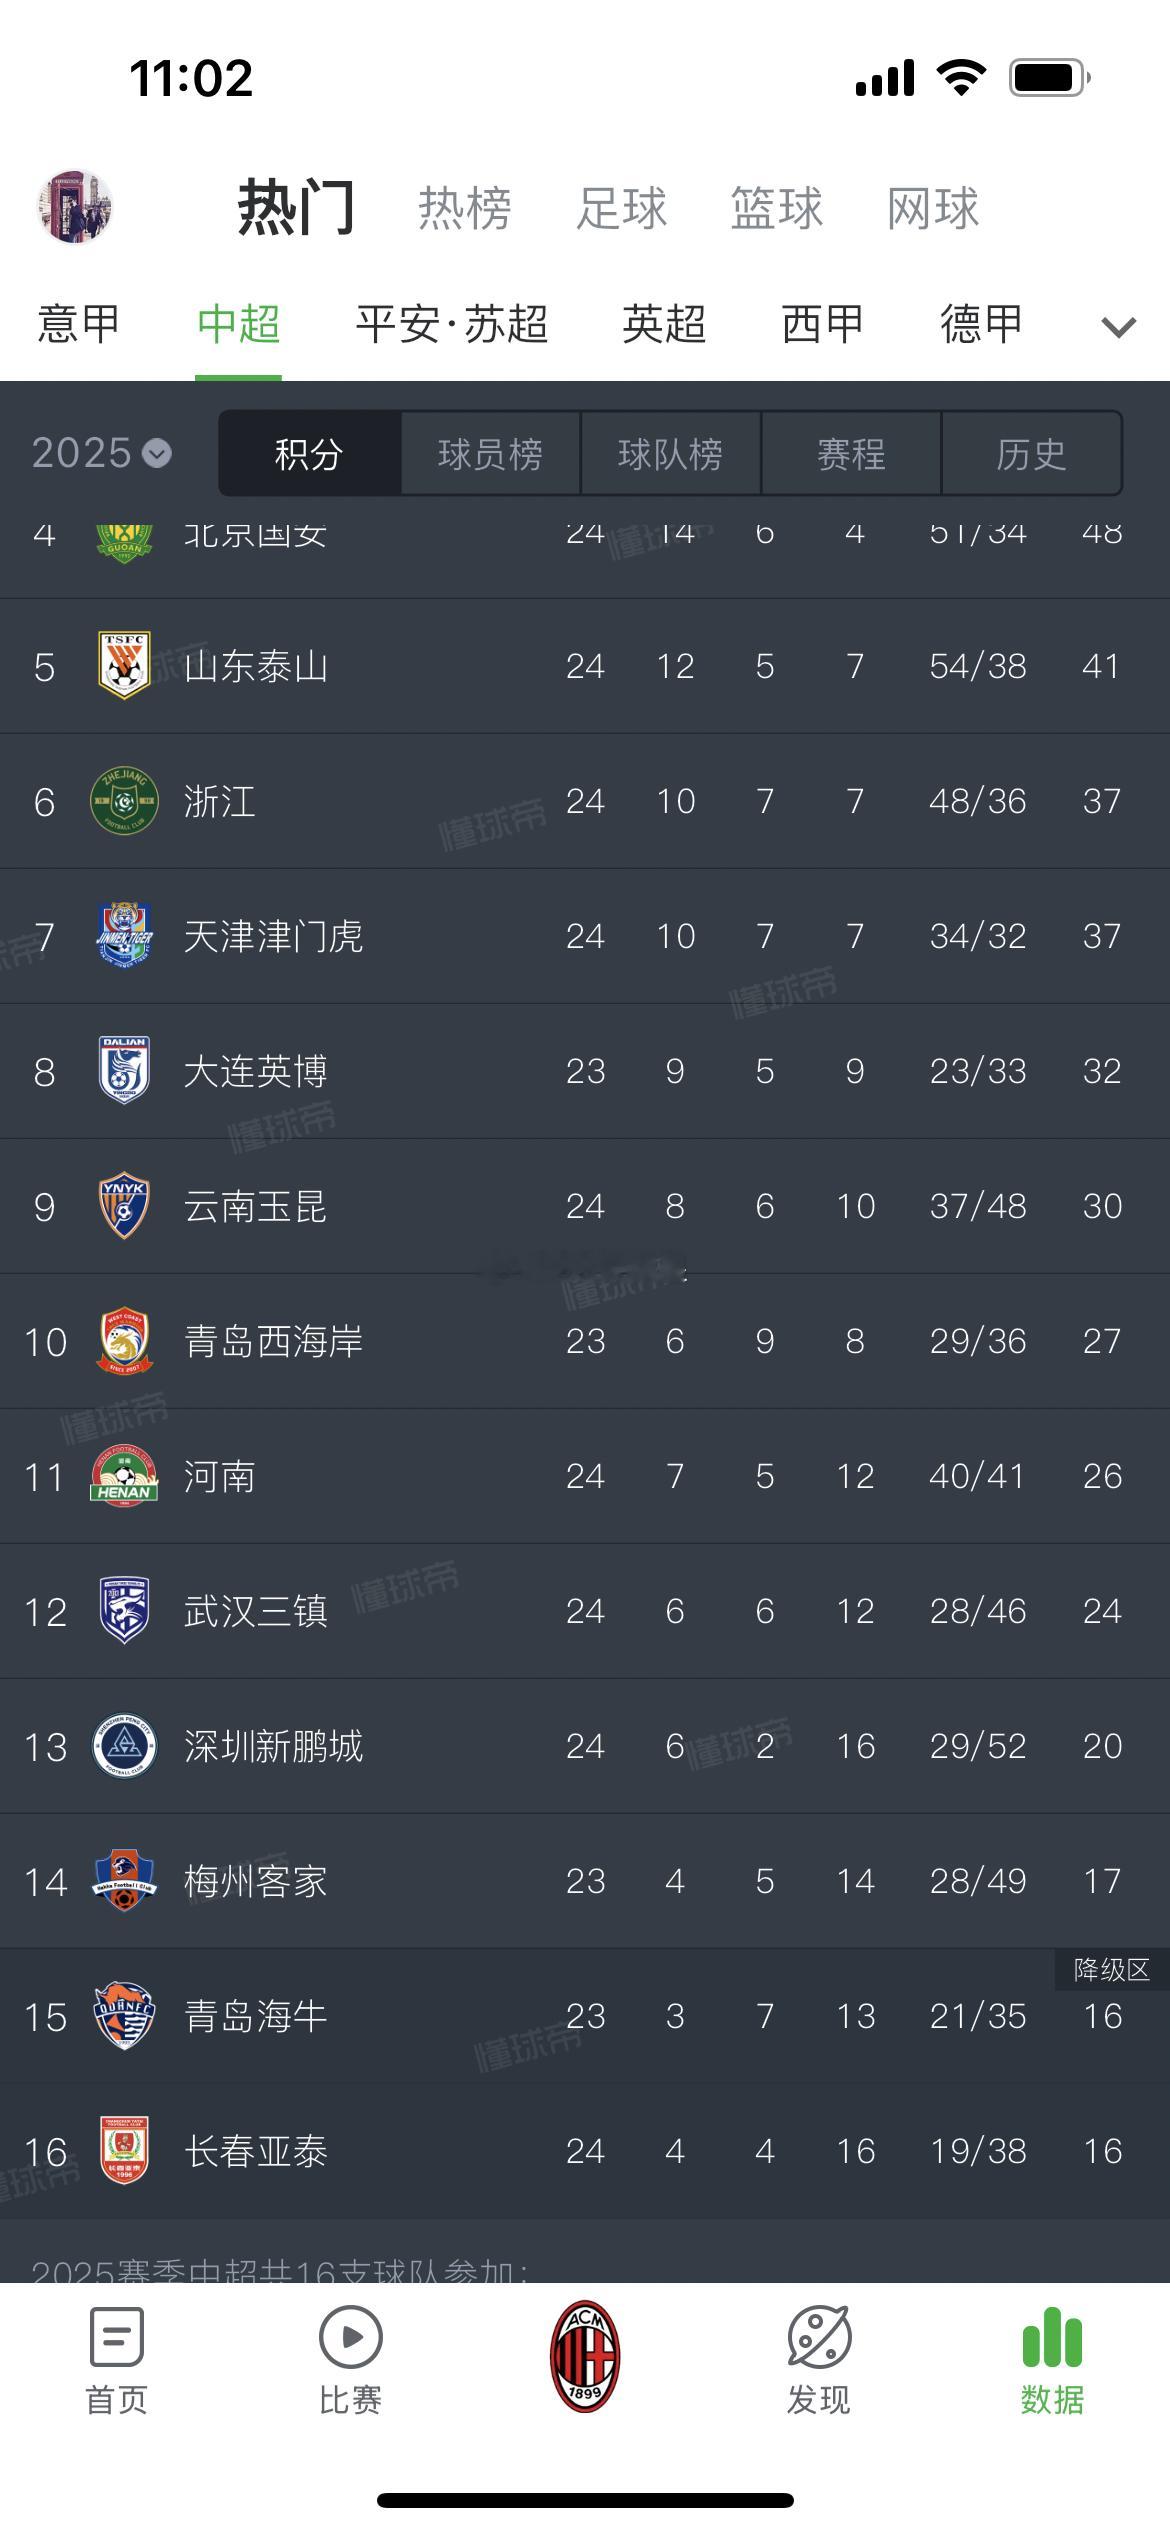Switch to the 赛程 schedule segment
Image resolution: width=1170 pixels, height=2532 pixels.
pos(851,454)
